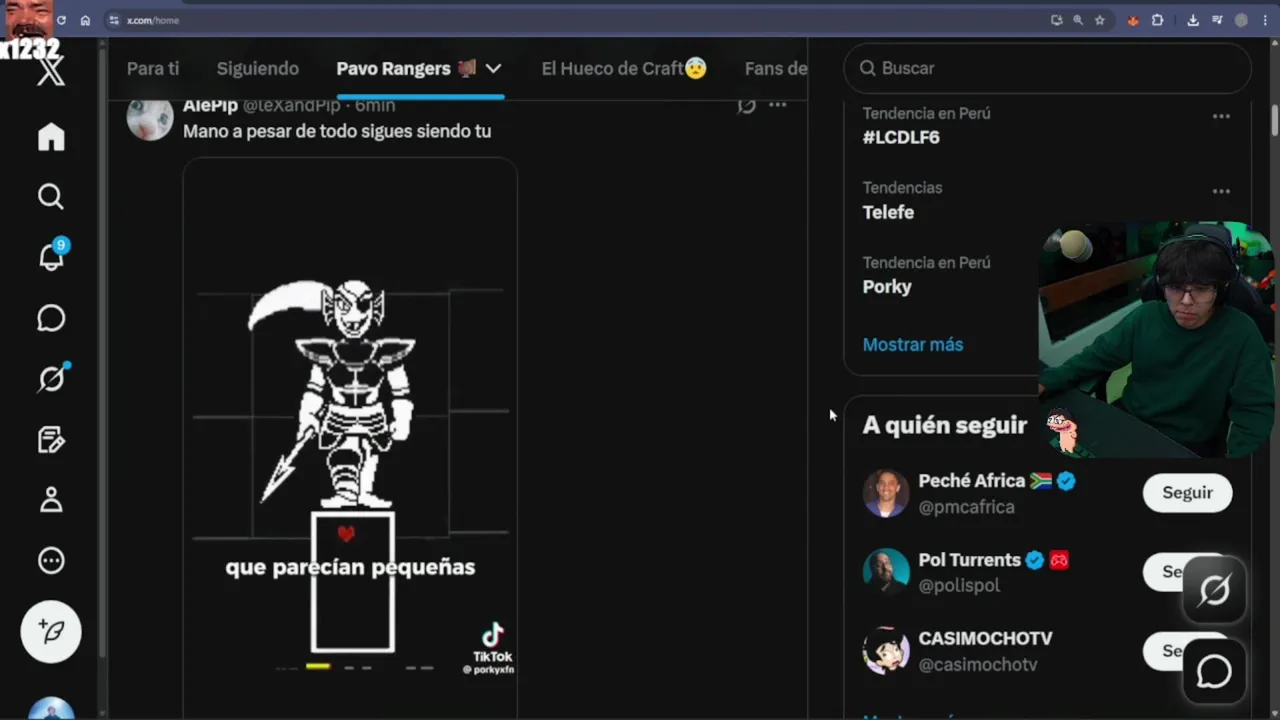Click the browser Home button

pos(85,20)
